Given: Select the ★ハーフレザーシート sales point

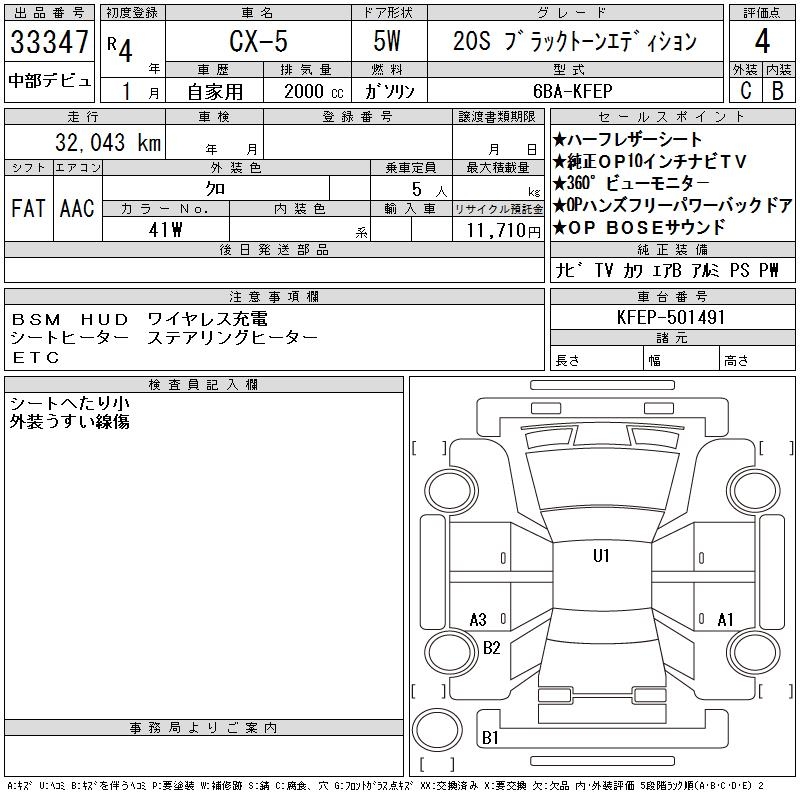Looking at the screenshot, I should click(628, 139).
